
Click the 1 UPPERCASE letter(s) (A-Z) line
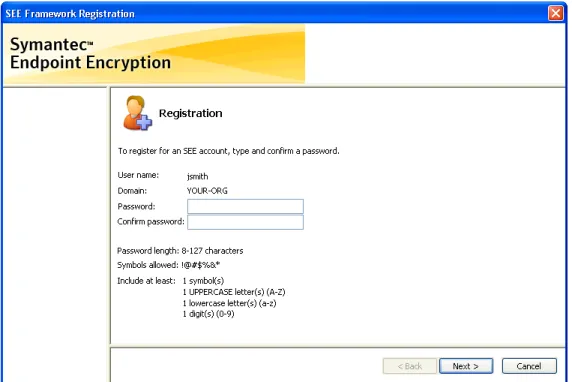(234, 292)
